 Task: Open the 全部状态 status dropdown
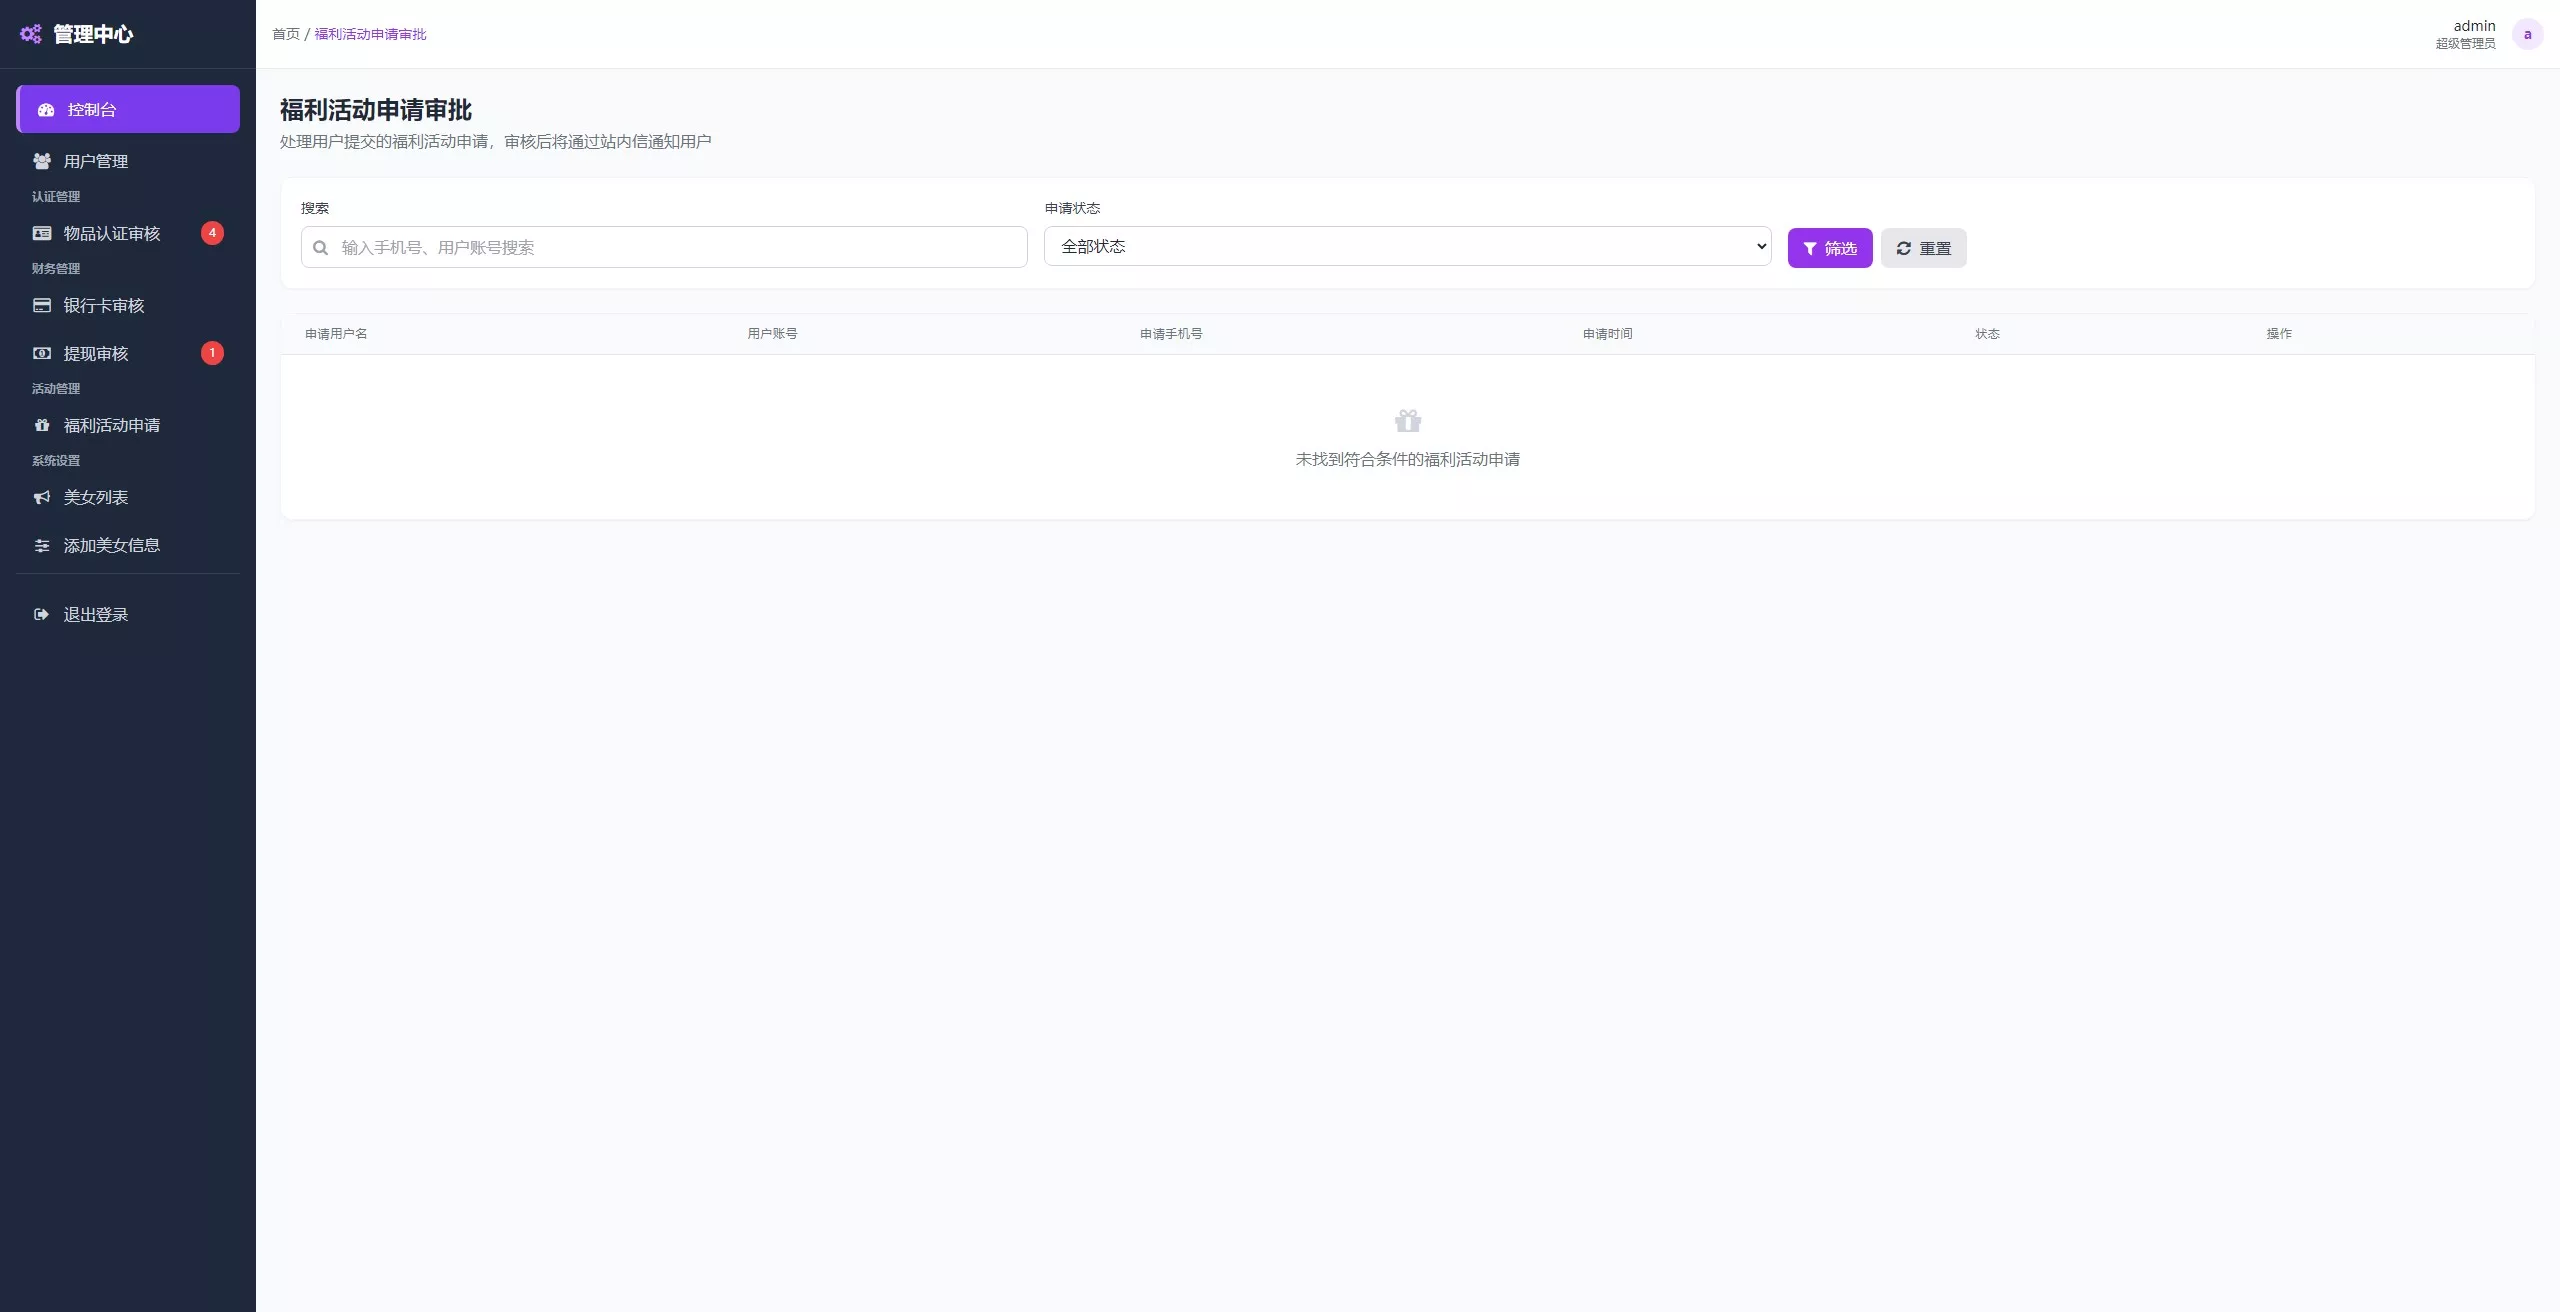click(1407, 246)
